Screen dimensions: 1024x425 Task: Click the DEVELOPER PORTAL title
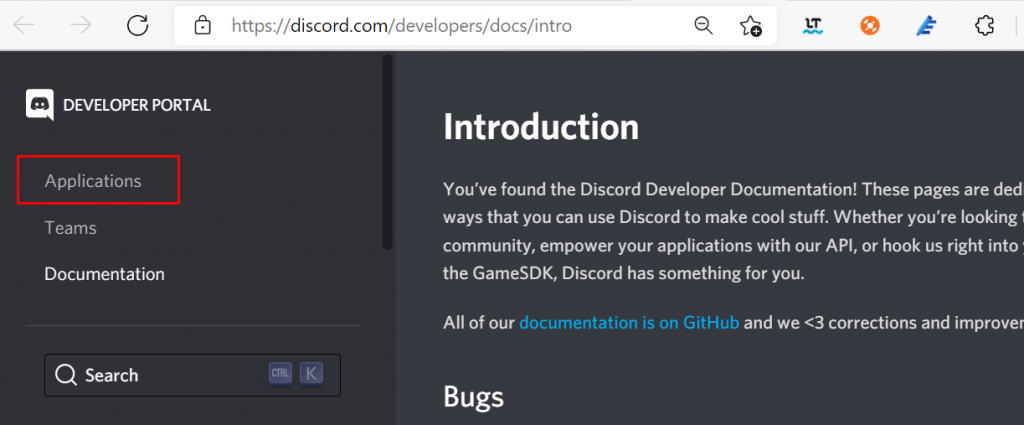[137, 105]
